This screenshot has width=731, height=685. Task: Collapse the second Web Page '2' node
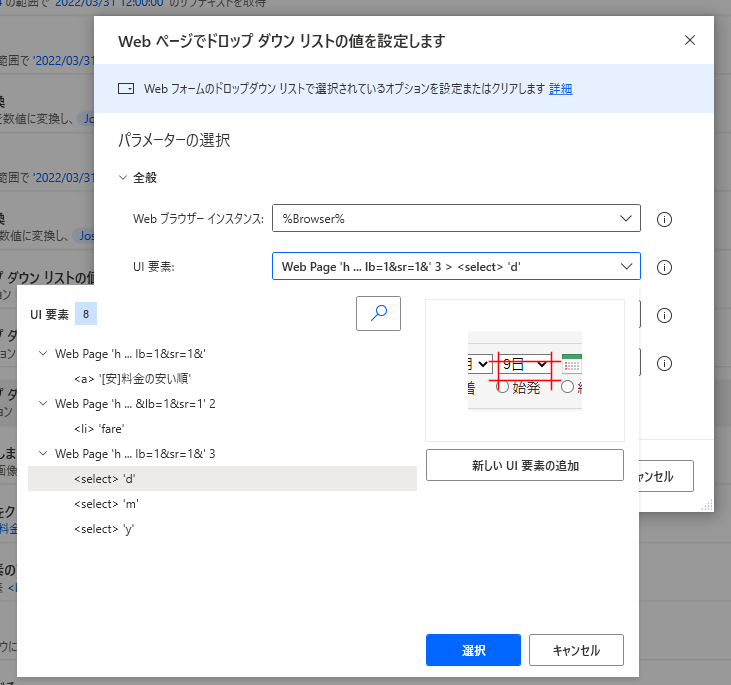tap(42, 404)
